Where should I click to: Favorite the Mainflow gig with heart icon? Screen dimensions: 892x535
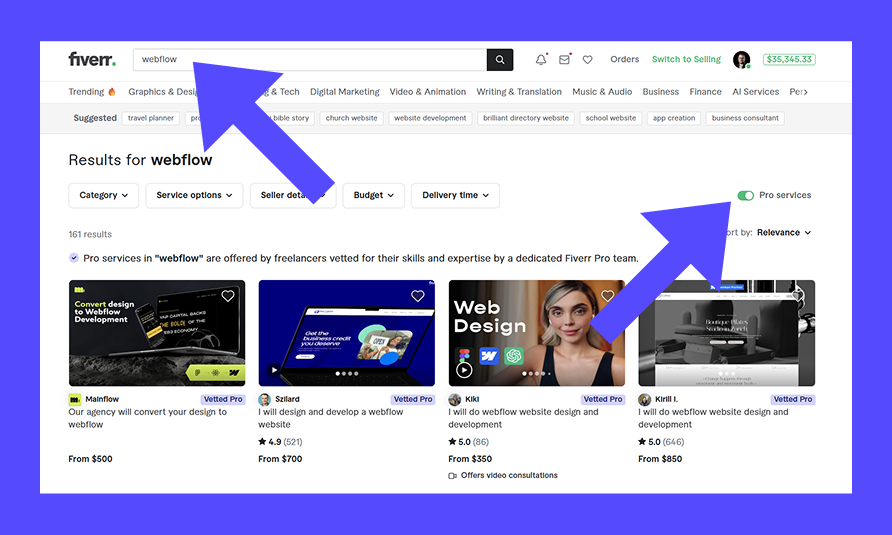coord(228,296)
